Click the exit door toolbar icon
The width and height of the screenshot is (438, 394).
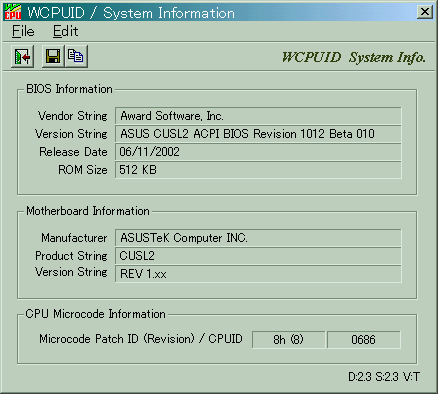(22, 57)
